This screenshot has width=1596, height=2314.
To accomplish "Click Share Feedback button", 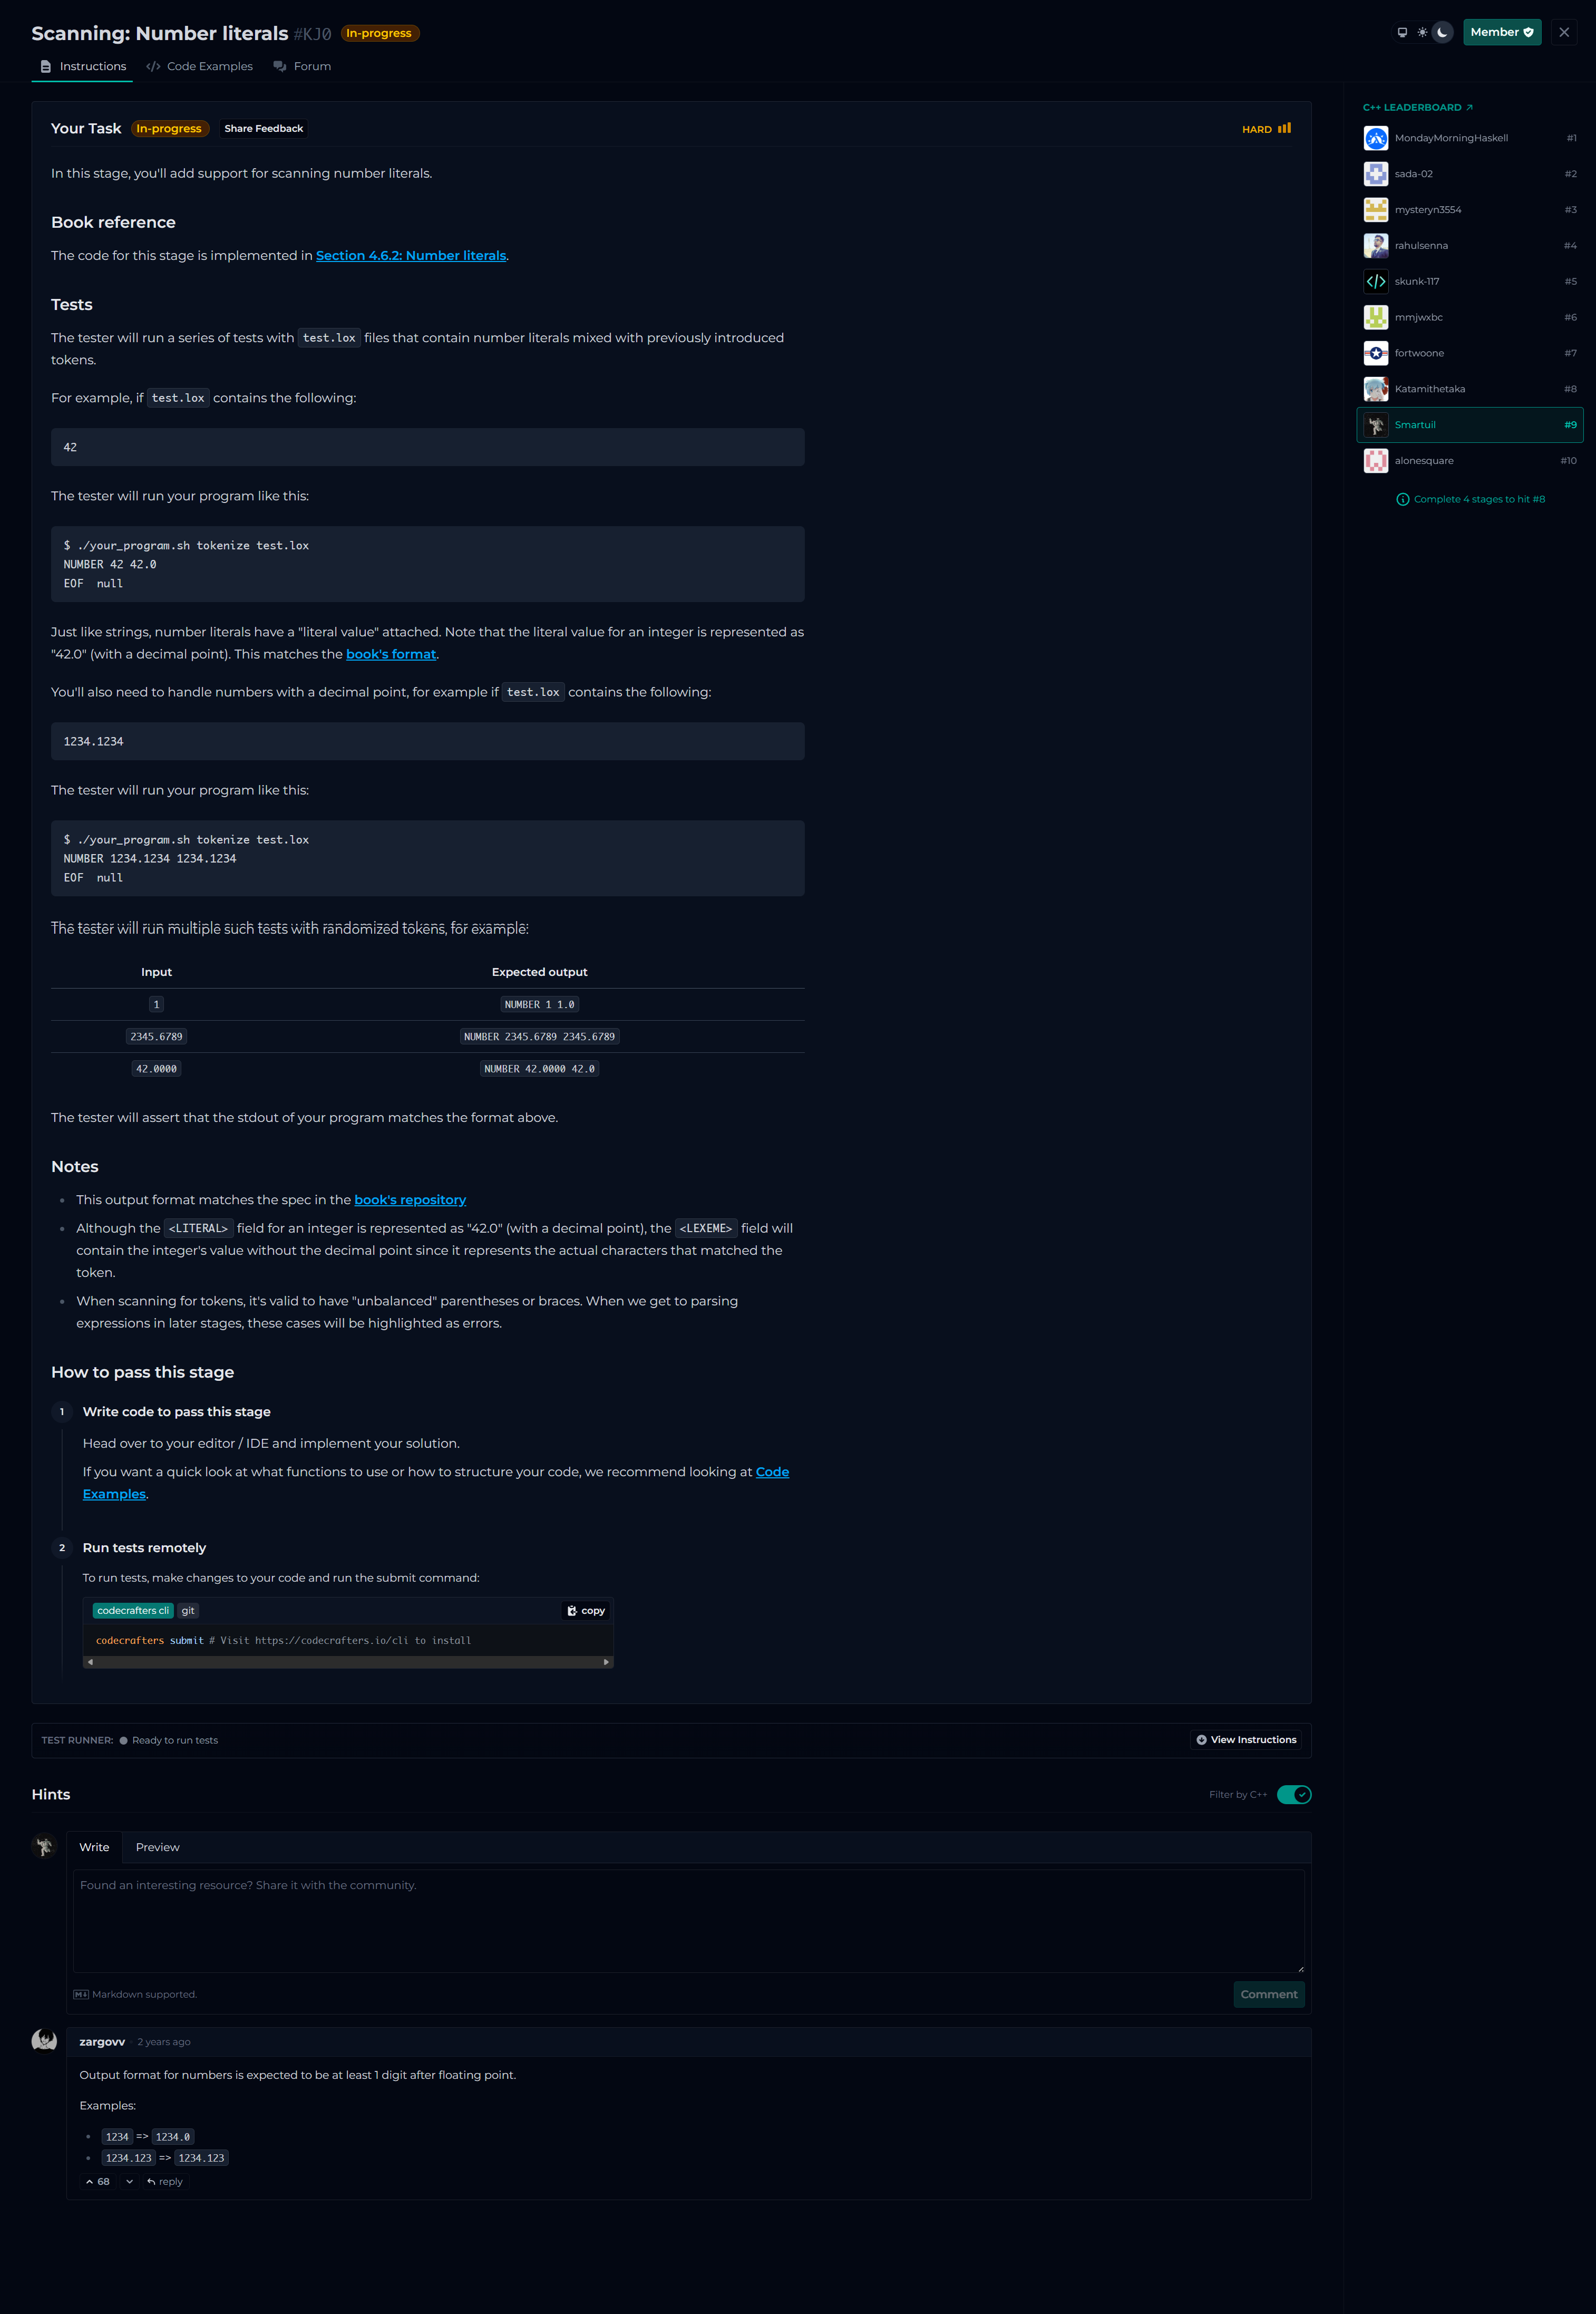I will click(263, 128).
